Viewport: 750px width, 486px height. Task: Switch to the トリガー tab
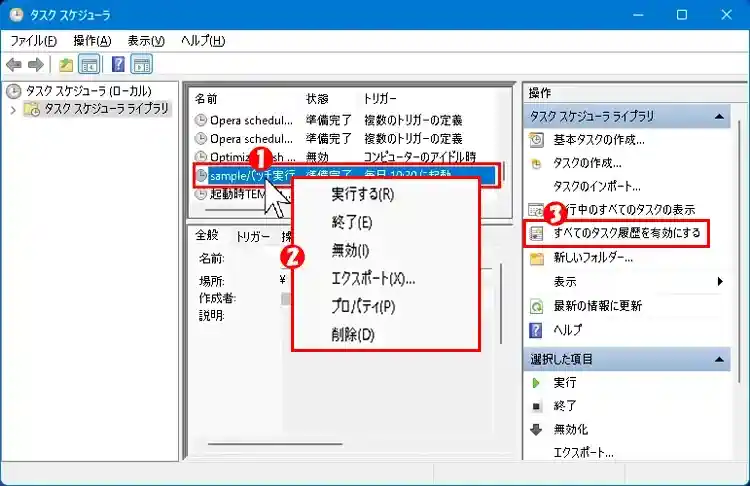click(253, 236)
